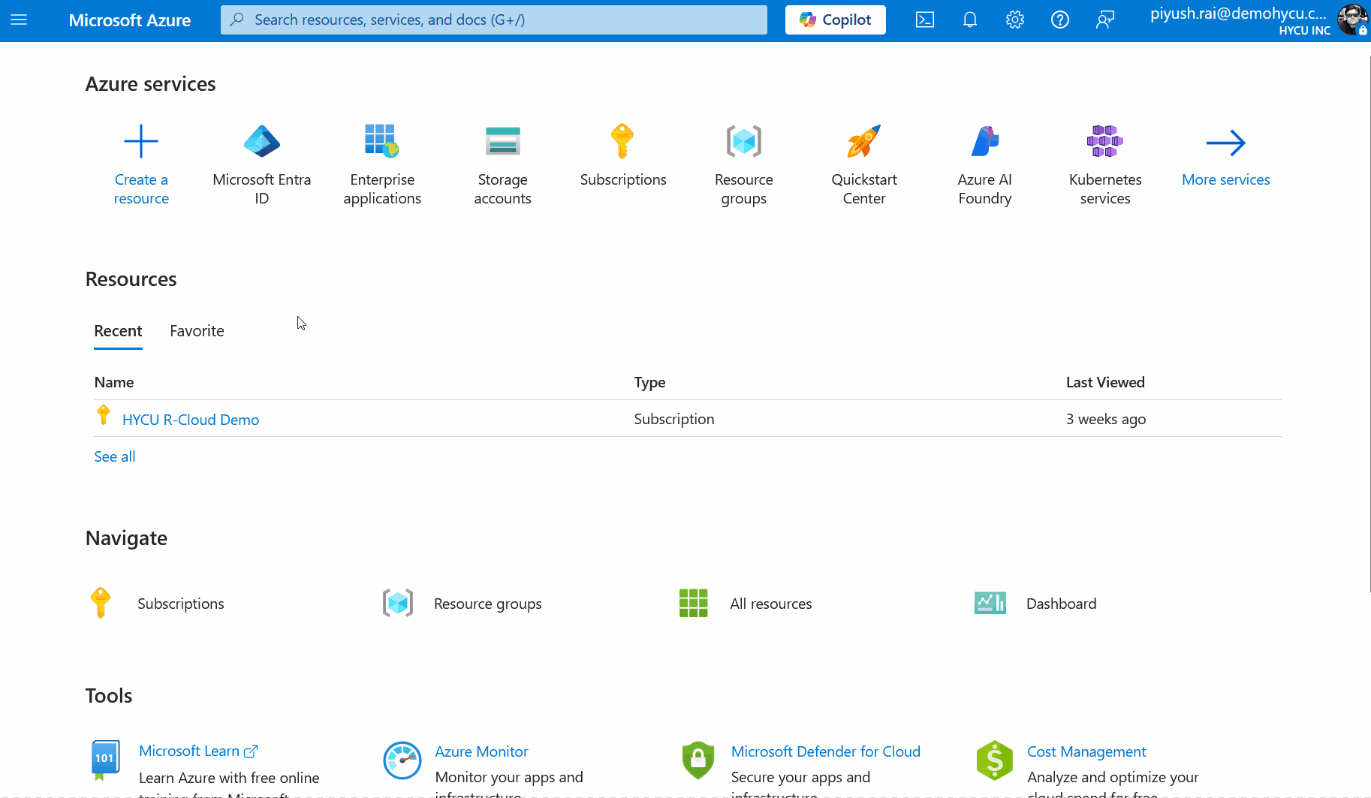Viewport: 1371px width, 798px height.
Task: Open Azure AI Foundry icon
Action: click(985, 142)
